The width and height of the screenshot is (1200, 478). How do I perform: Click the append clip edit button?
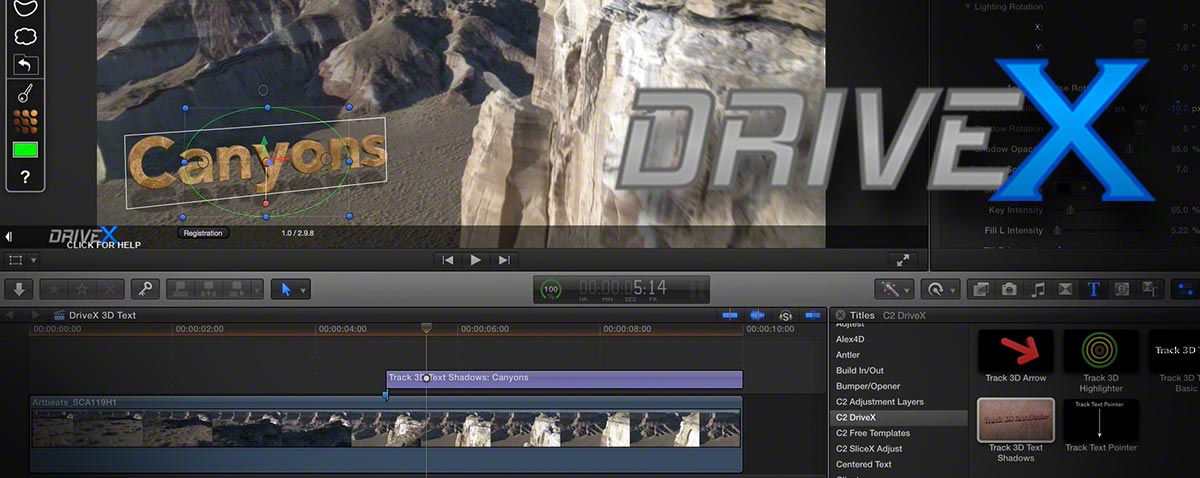click(237, 289)
